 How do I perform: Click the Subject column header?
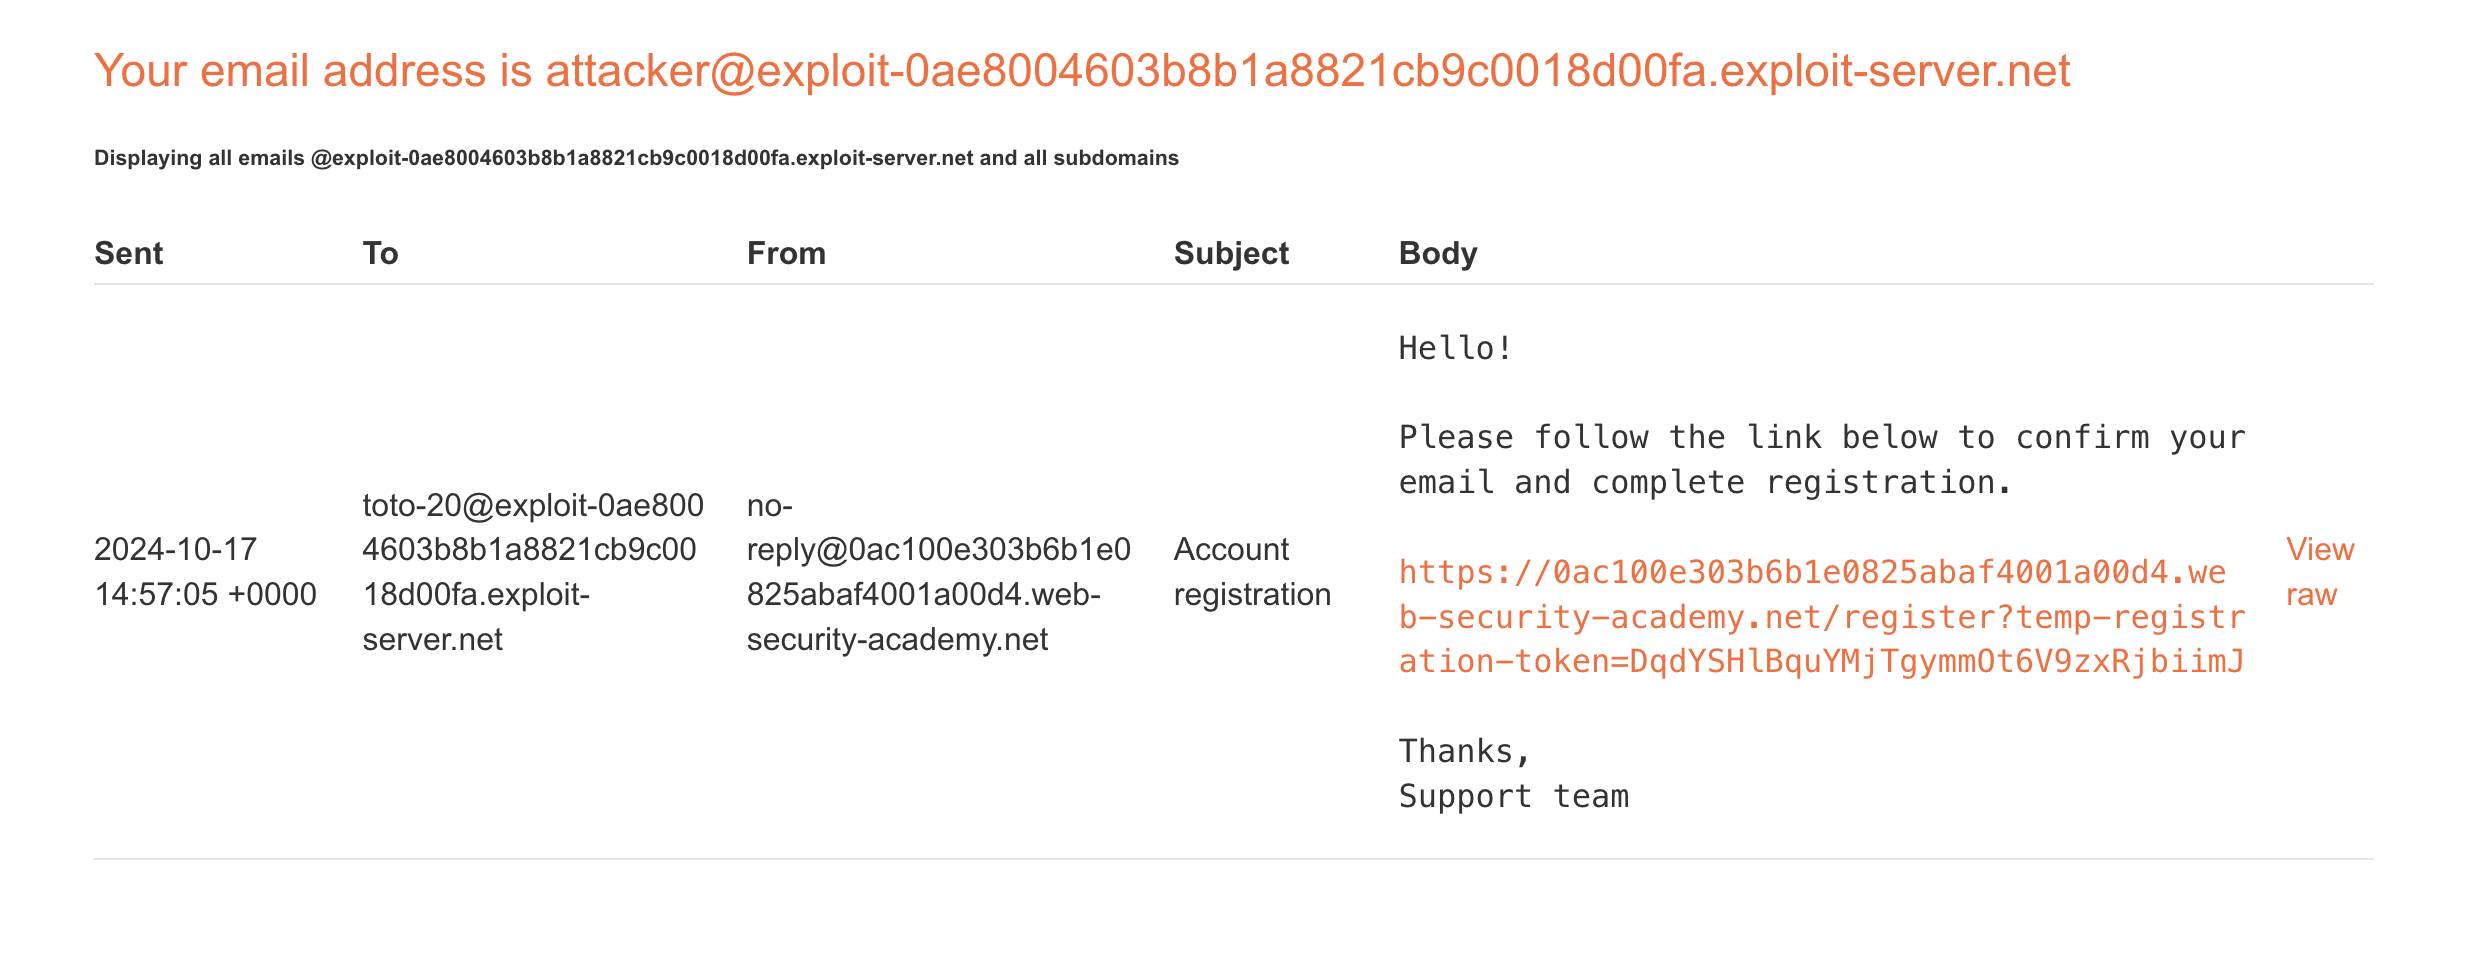coord(1230,253)
